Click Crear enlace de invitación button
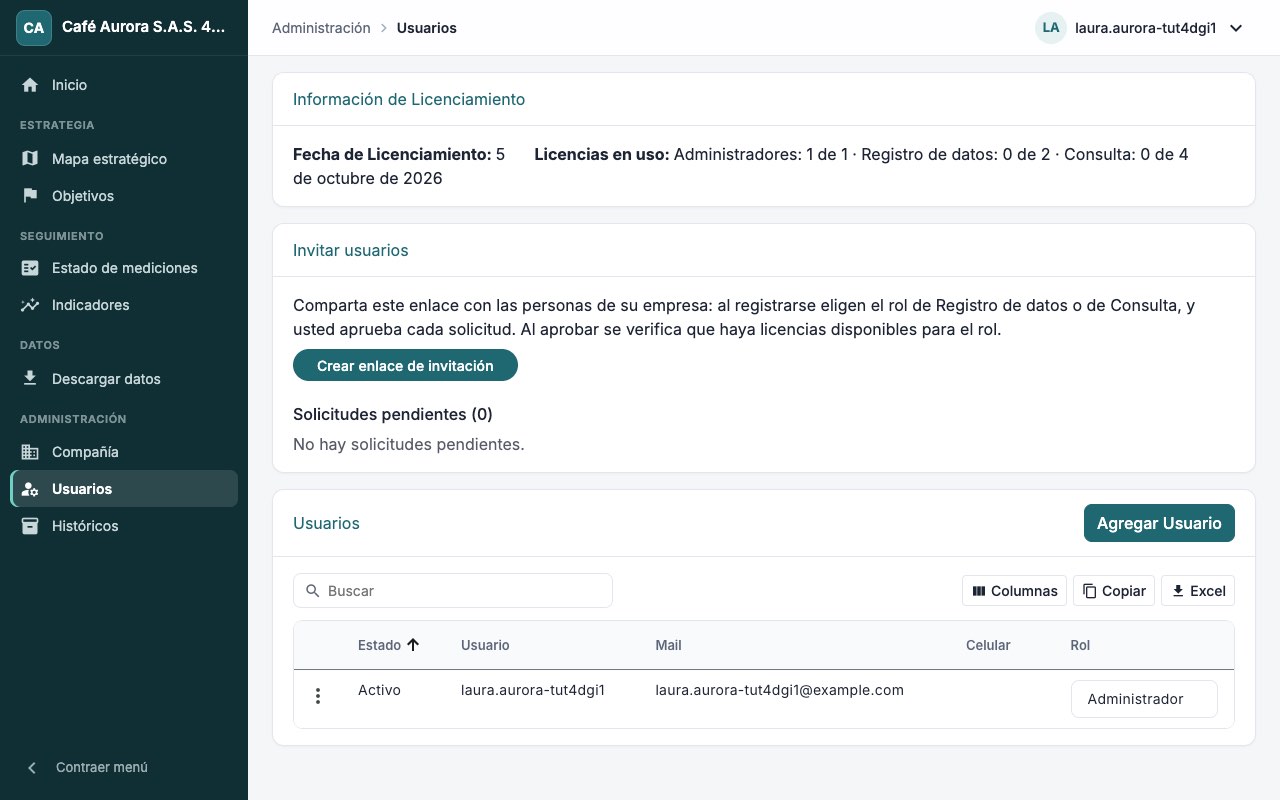This screenshot has height=800, width=1280. tap(405, 366)
